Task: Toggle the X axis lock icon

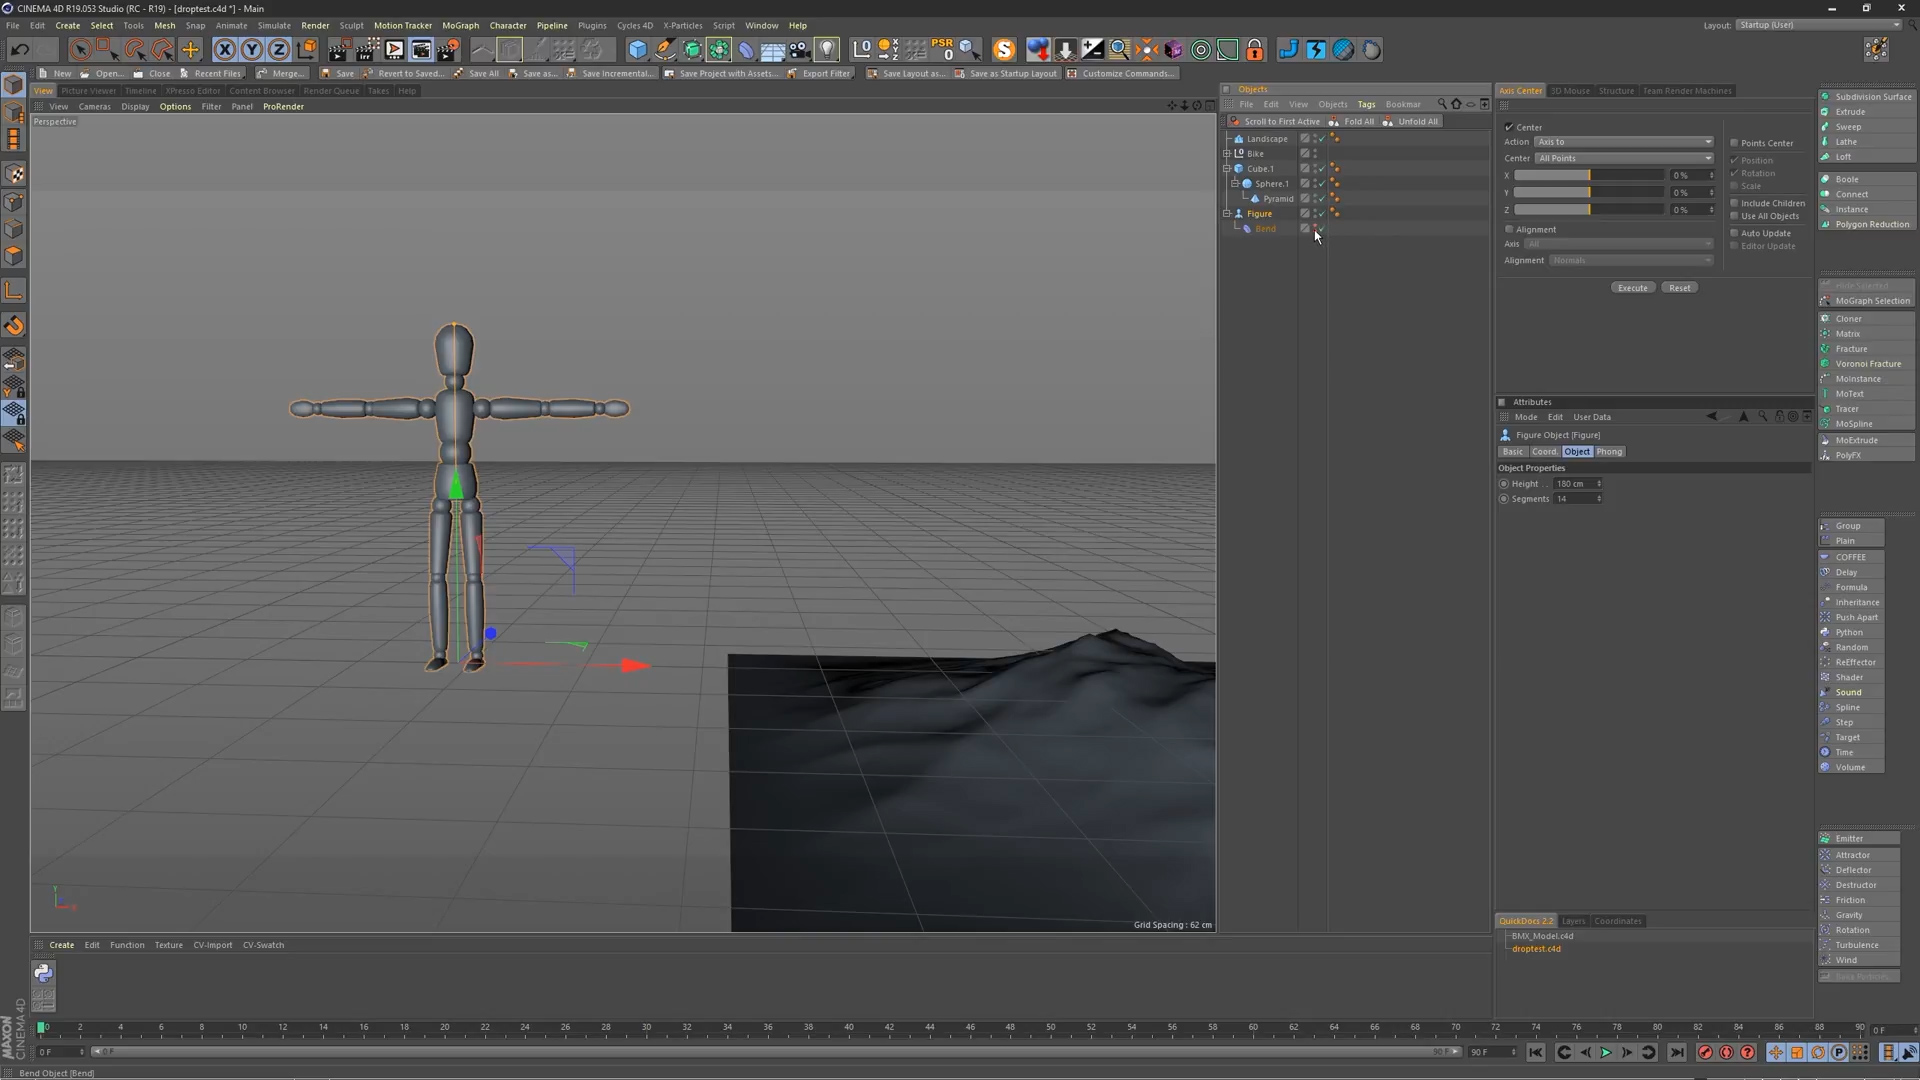Action: (225, 49)
